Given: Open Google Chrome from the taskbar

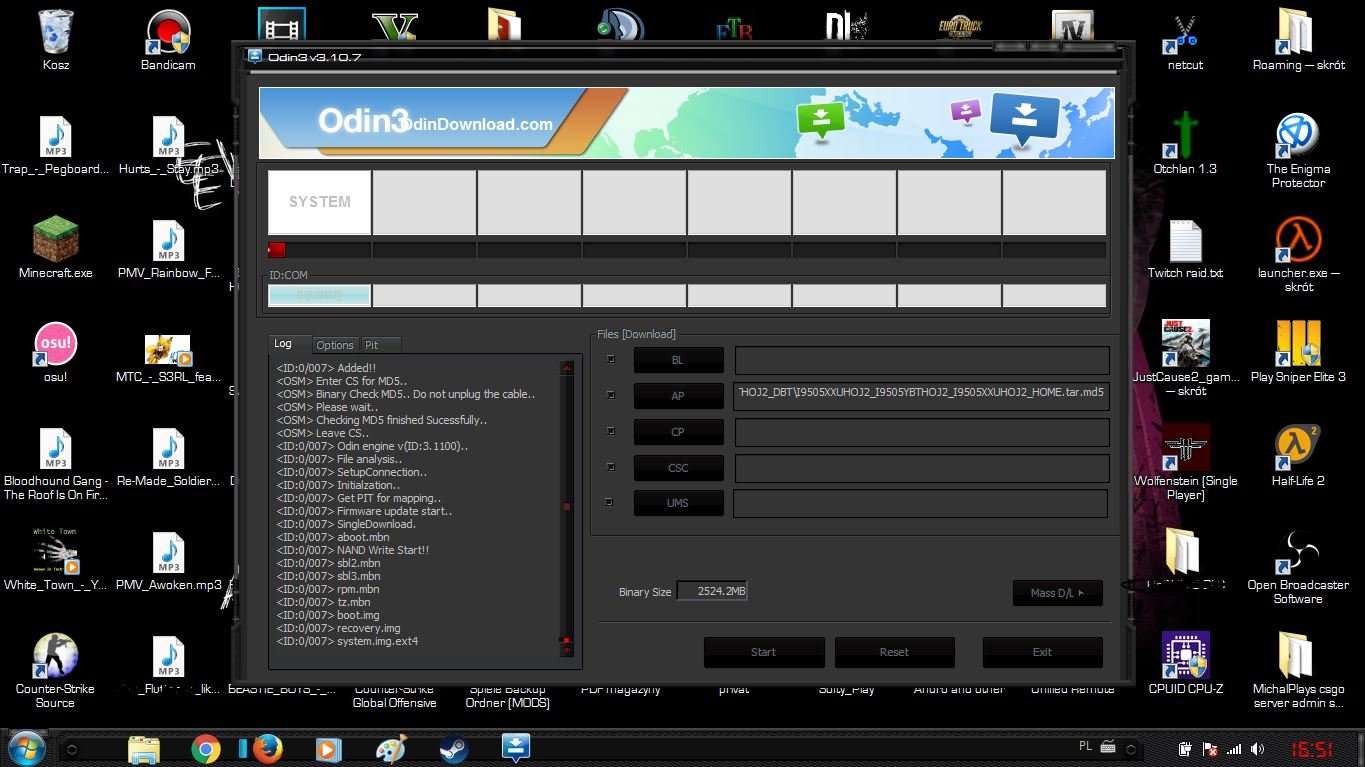Looking at the screenshot, I should [x=206, y=748].
